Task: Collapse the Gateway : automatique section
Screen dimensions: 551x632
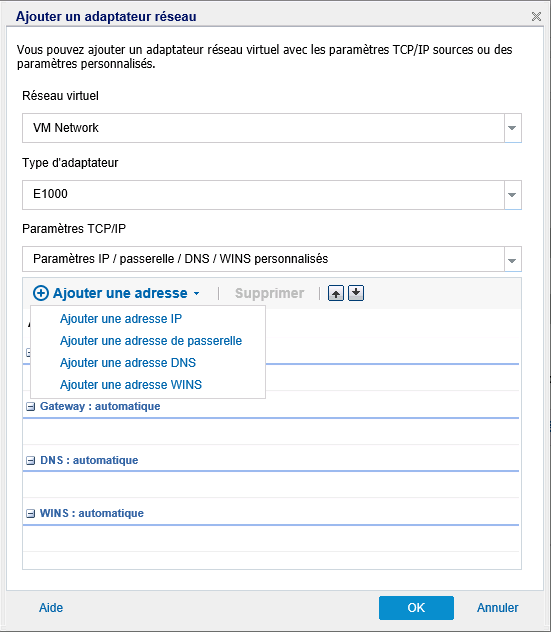Action: (x=31, y=407)
